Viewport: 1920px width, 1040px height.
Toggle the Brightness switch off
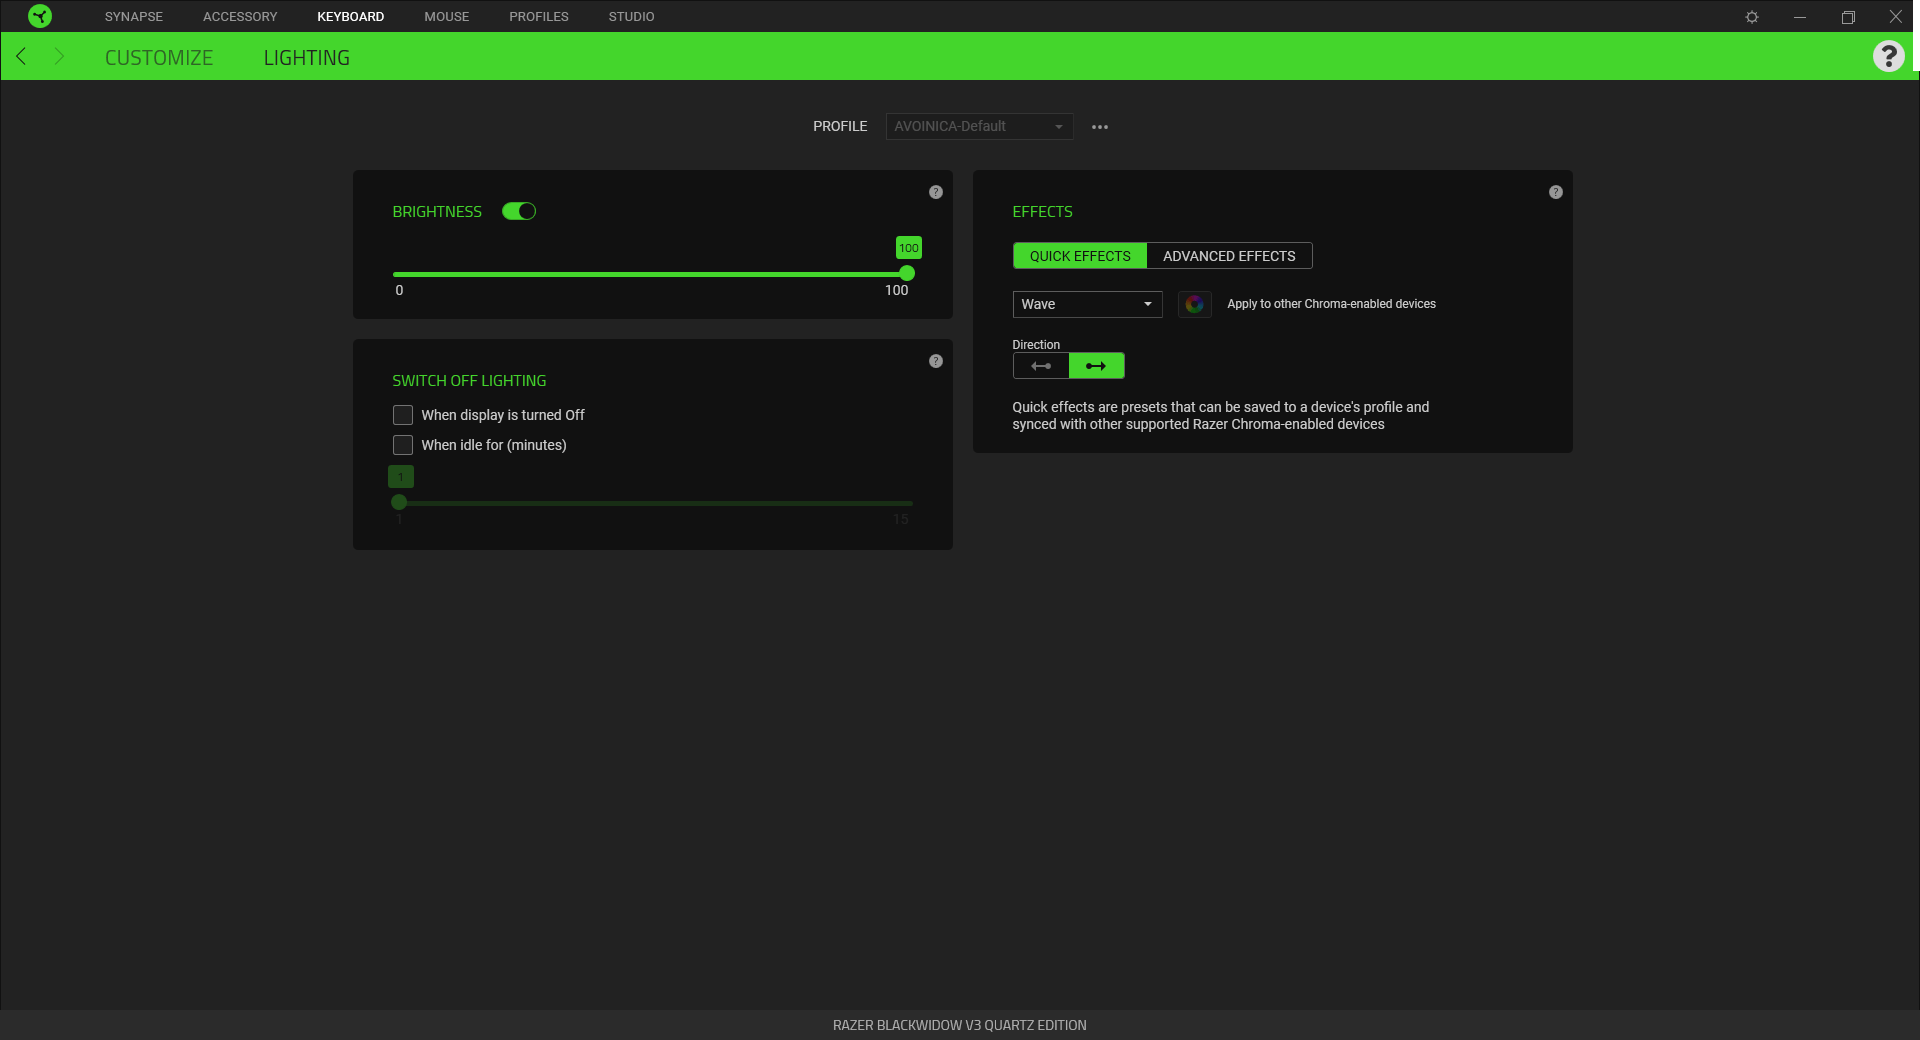[519, 211]
